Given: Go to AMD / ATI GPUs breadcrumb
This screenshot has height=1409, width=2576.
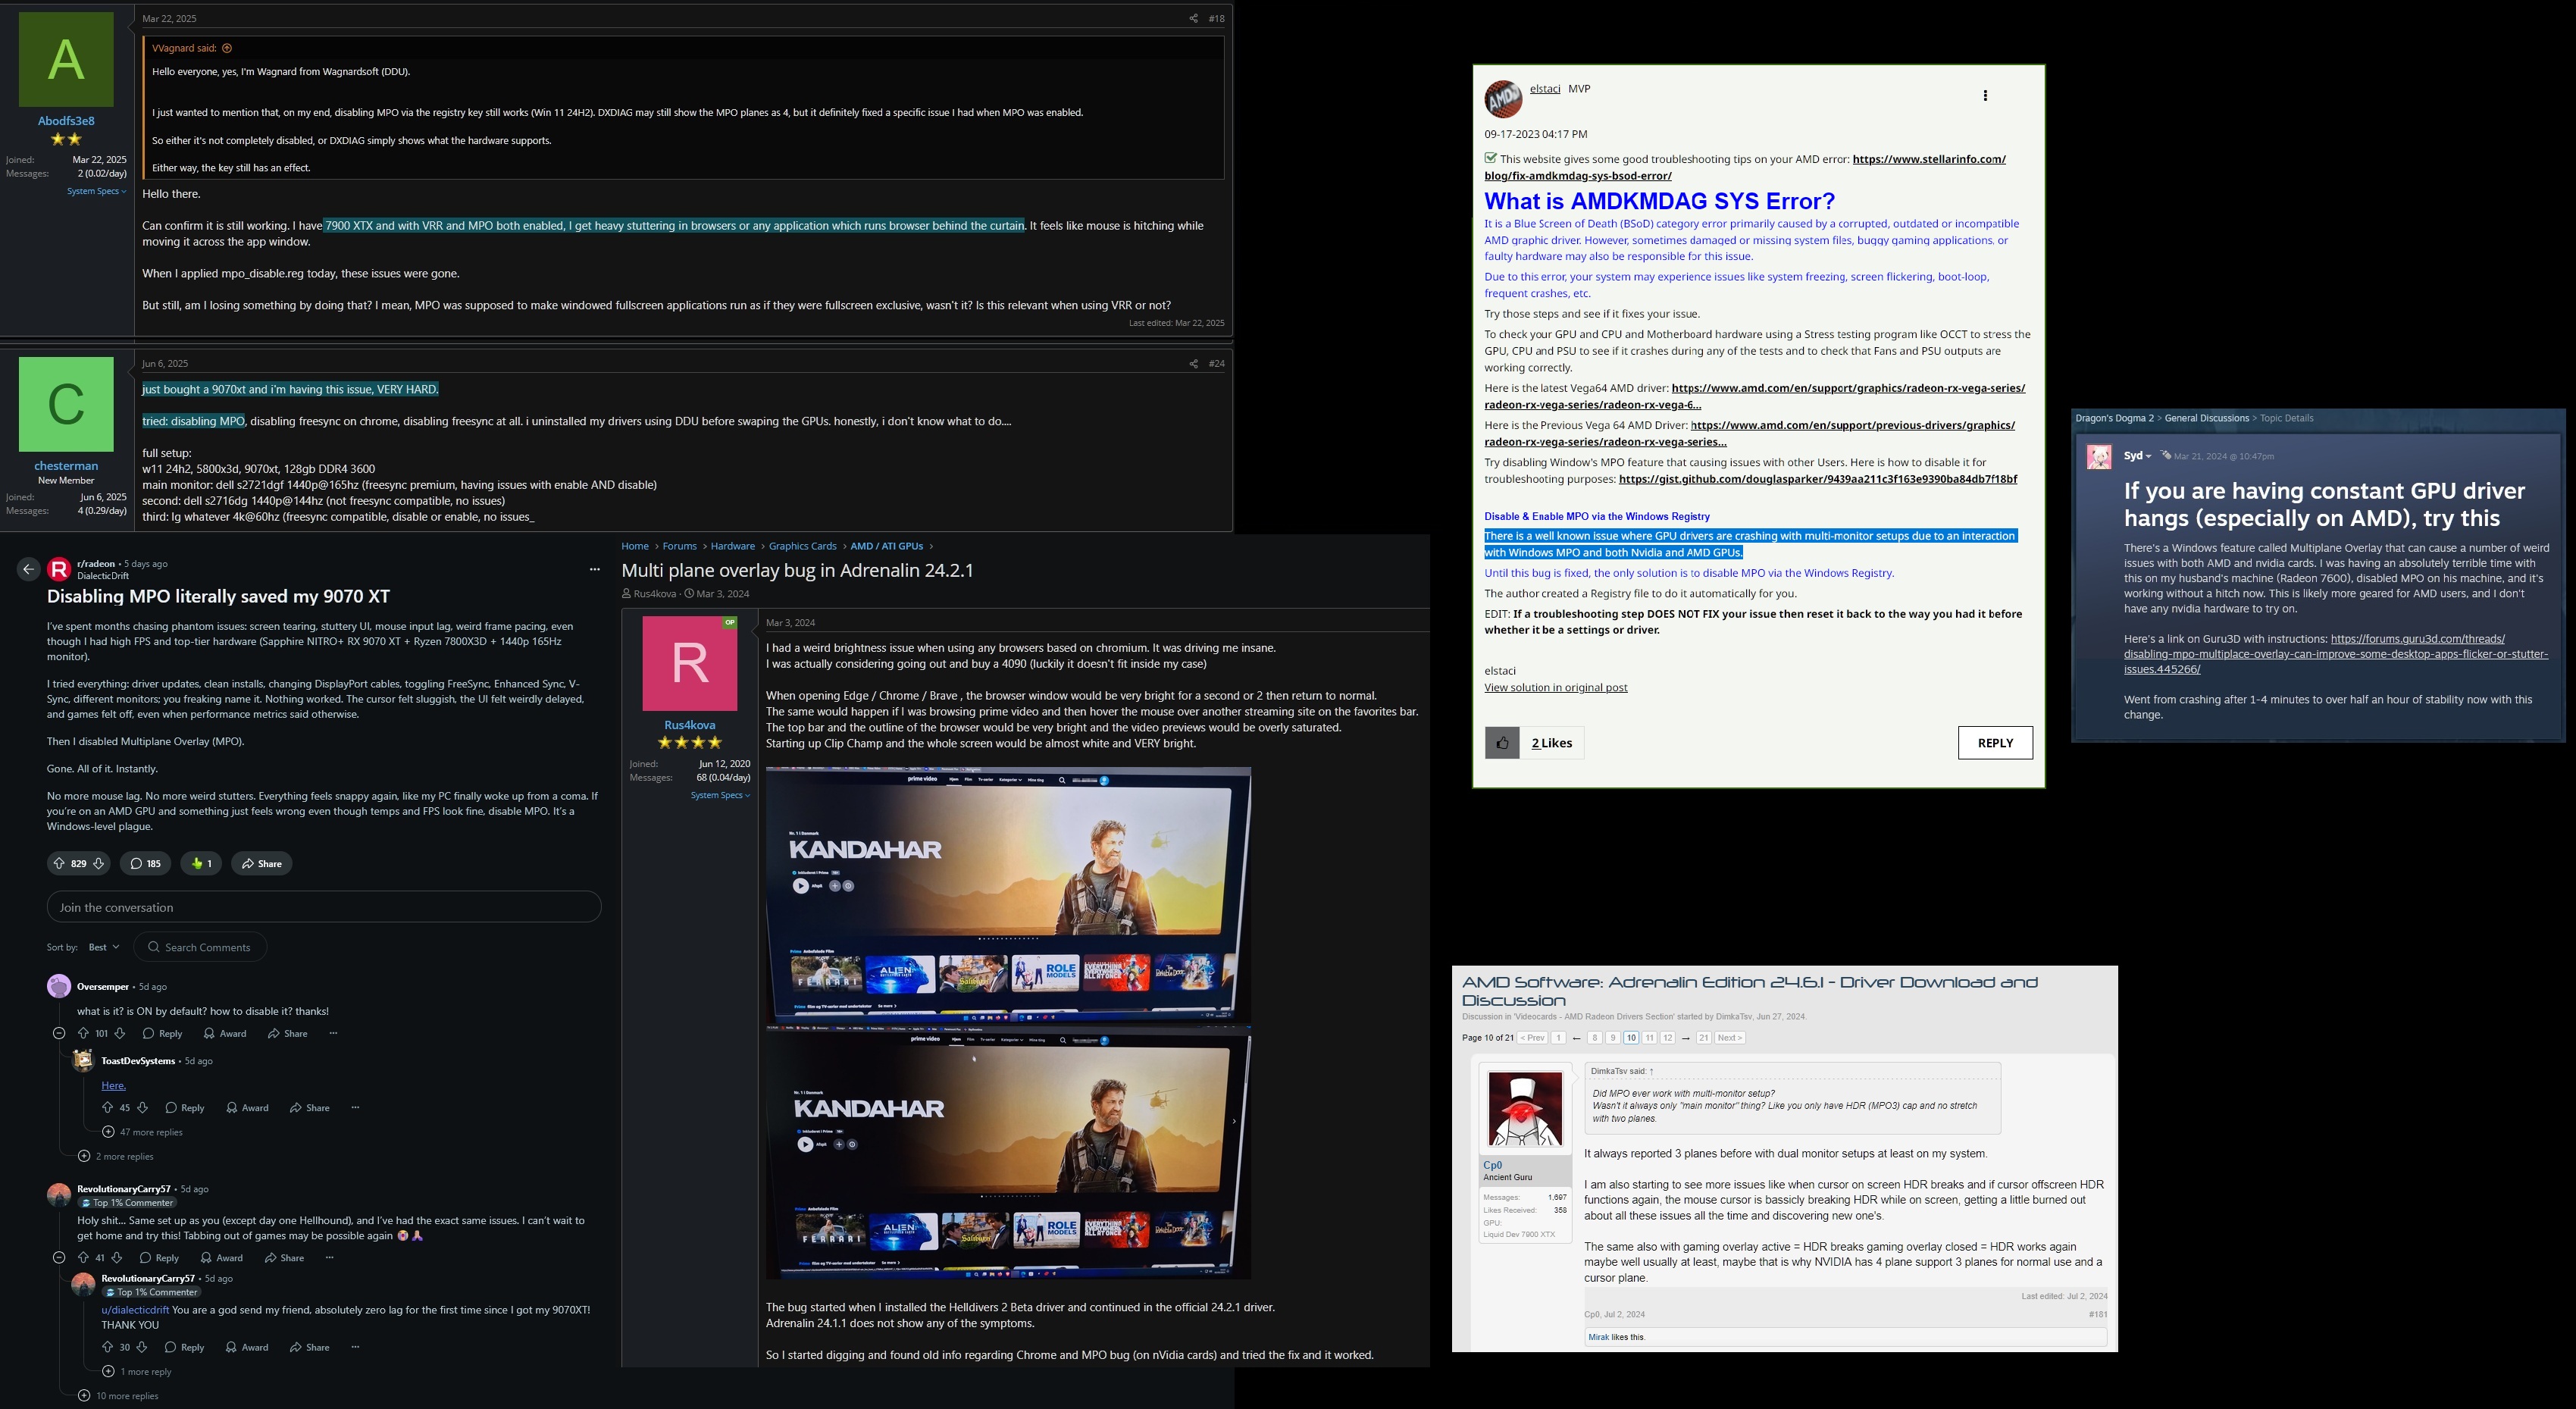Looking at the screenshot, I should click(887, 546).
